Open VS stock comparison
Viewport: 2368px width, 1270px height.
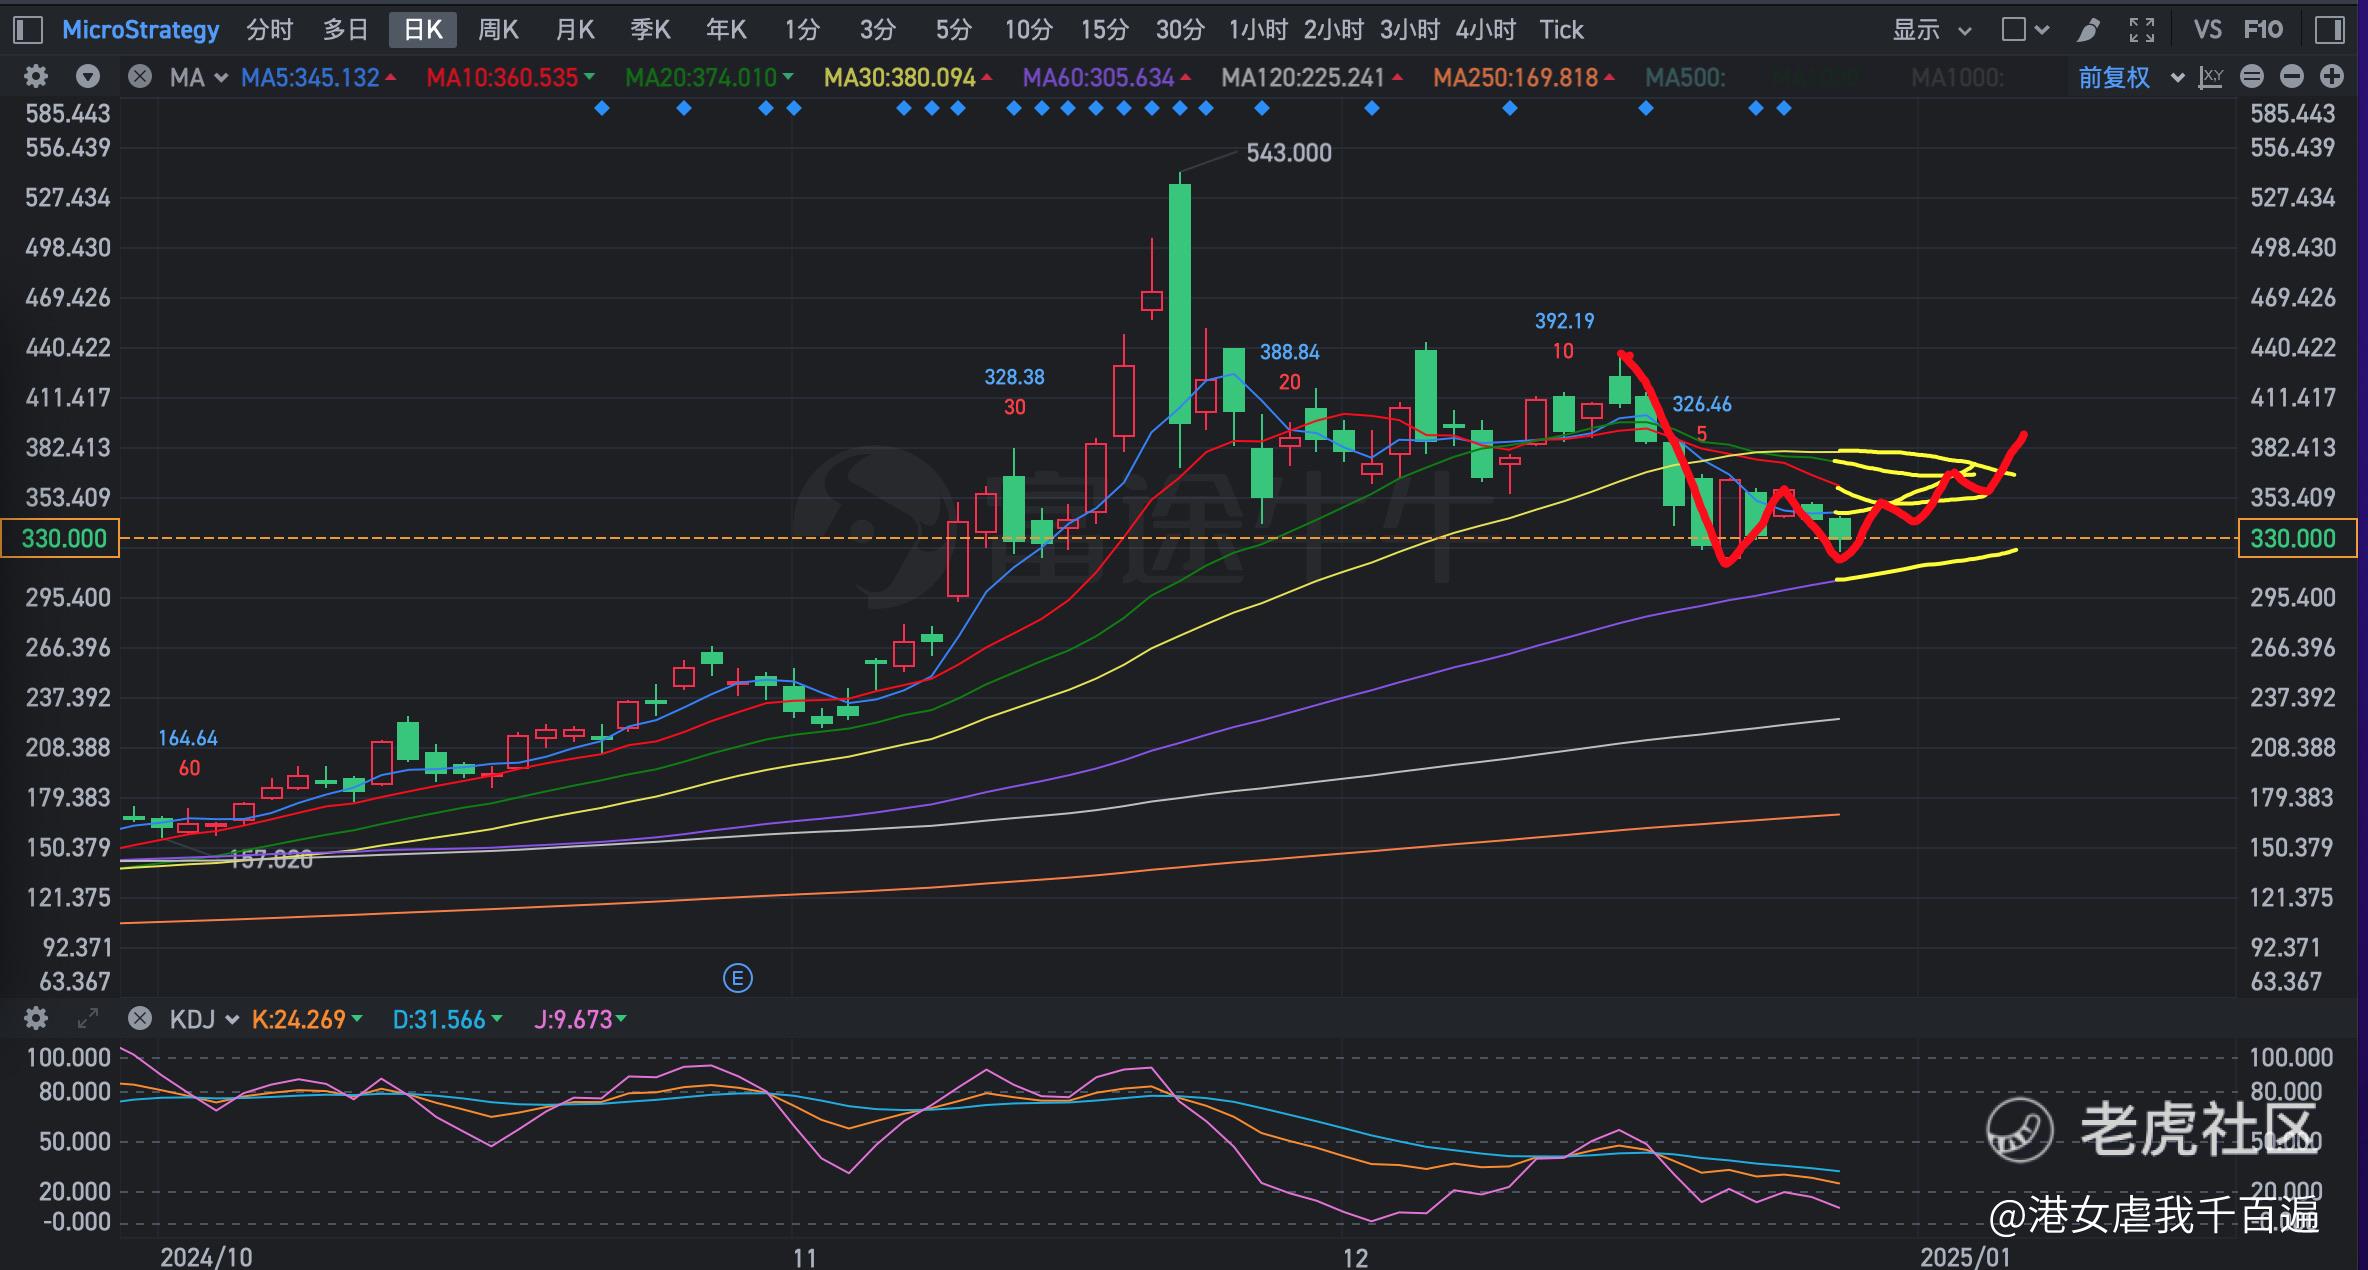tap(2207, 30)
